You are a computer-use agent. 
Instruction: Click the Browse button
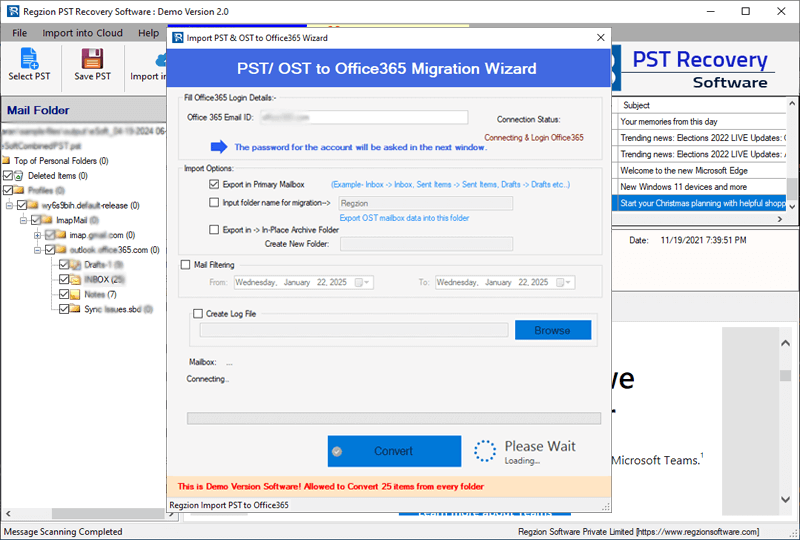552,330
